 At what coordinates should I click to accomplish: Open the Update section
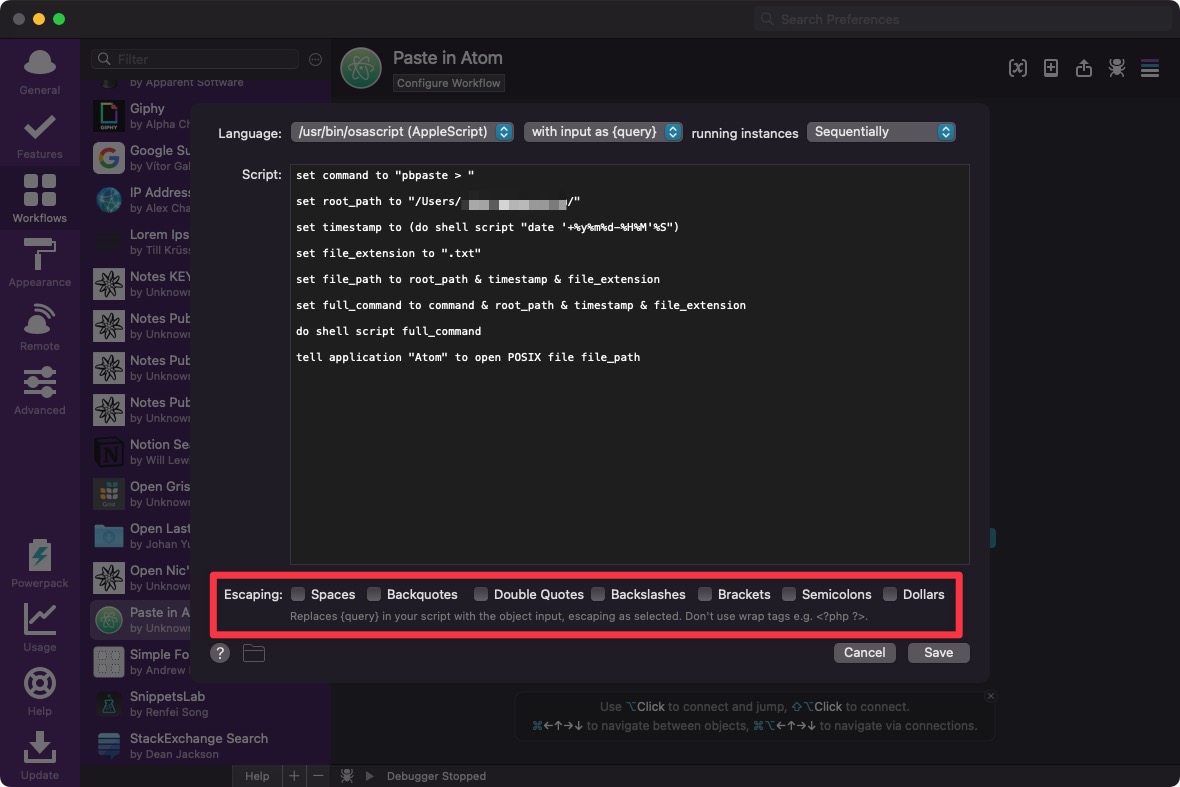(x=39, y=756)
